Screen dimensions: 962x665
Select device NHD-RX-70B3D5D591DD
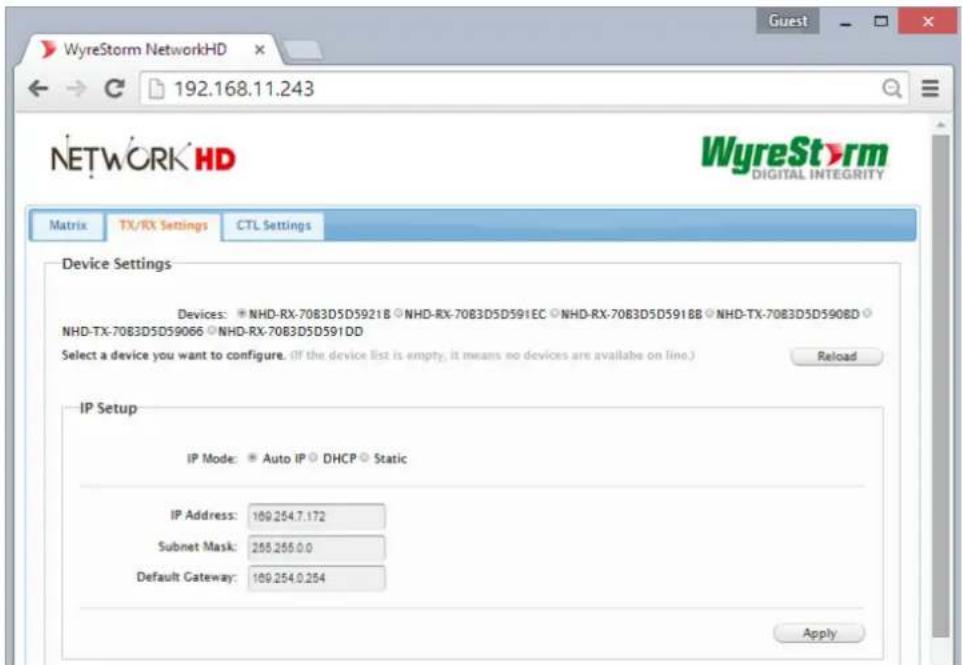click(x=212, y=331)
